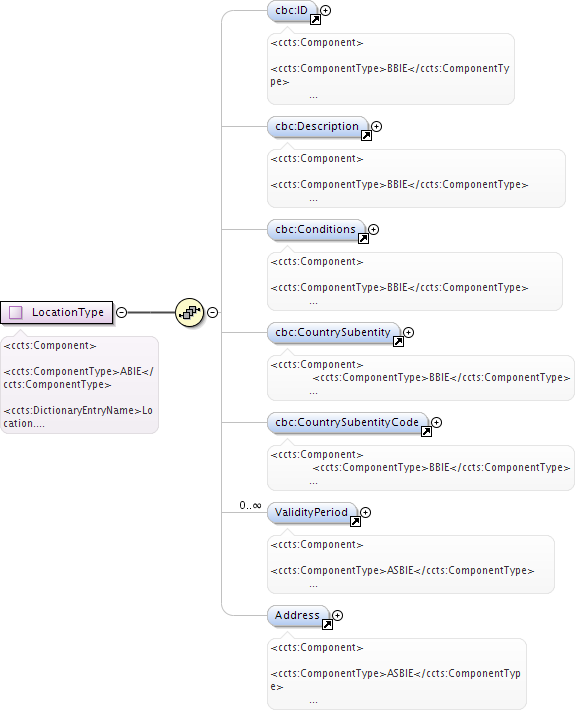
Task: Open the annotation box under cbc:CountrySubentityCode
Action: tap(421, 468)
